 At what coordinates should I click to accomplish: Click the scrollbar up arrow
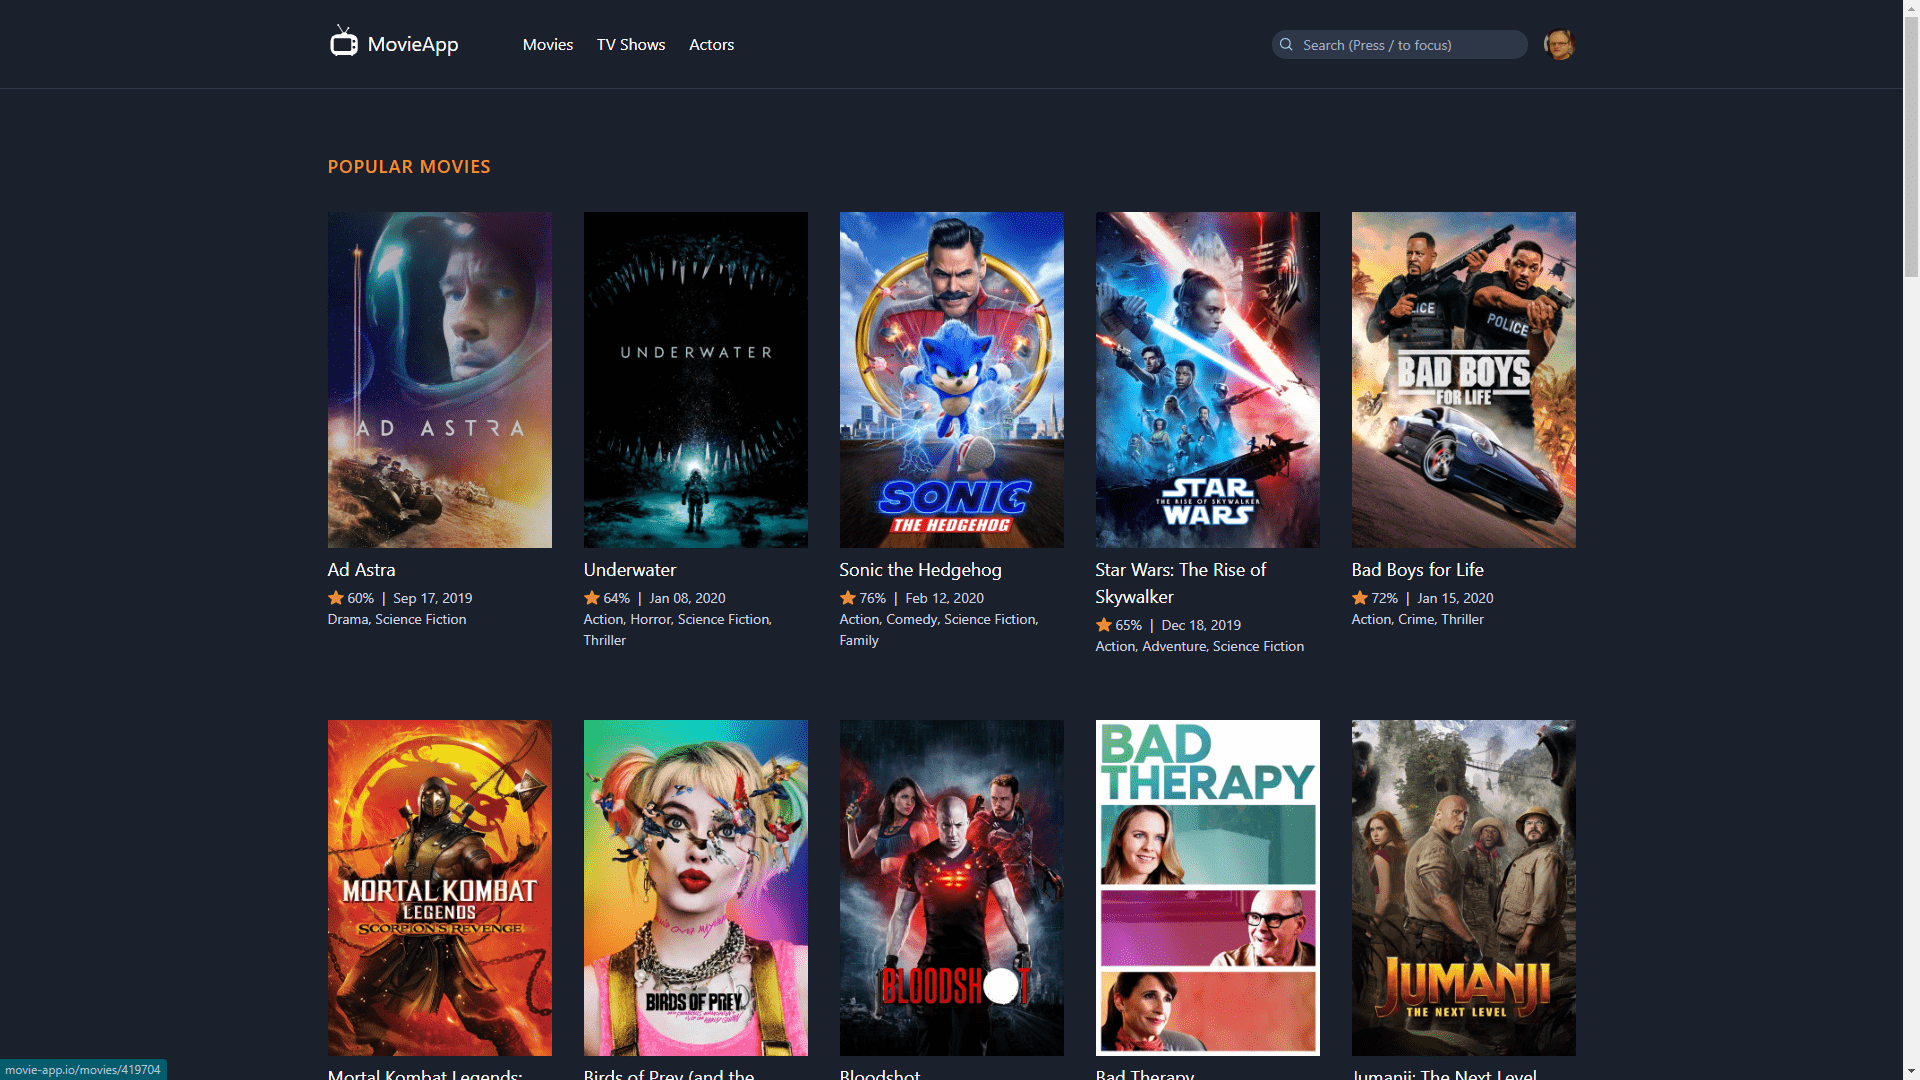point(1910,8)
